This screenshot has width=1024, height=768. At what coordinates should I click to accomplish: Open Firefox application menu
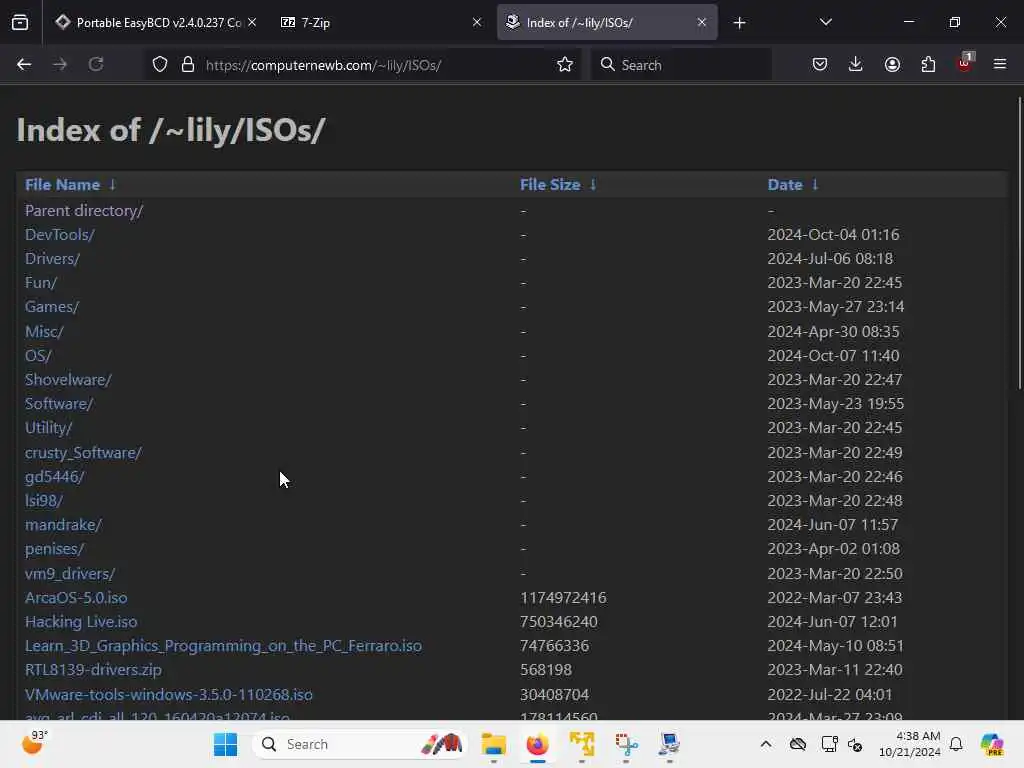pyautogui.click(x=1000, y=65)
